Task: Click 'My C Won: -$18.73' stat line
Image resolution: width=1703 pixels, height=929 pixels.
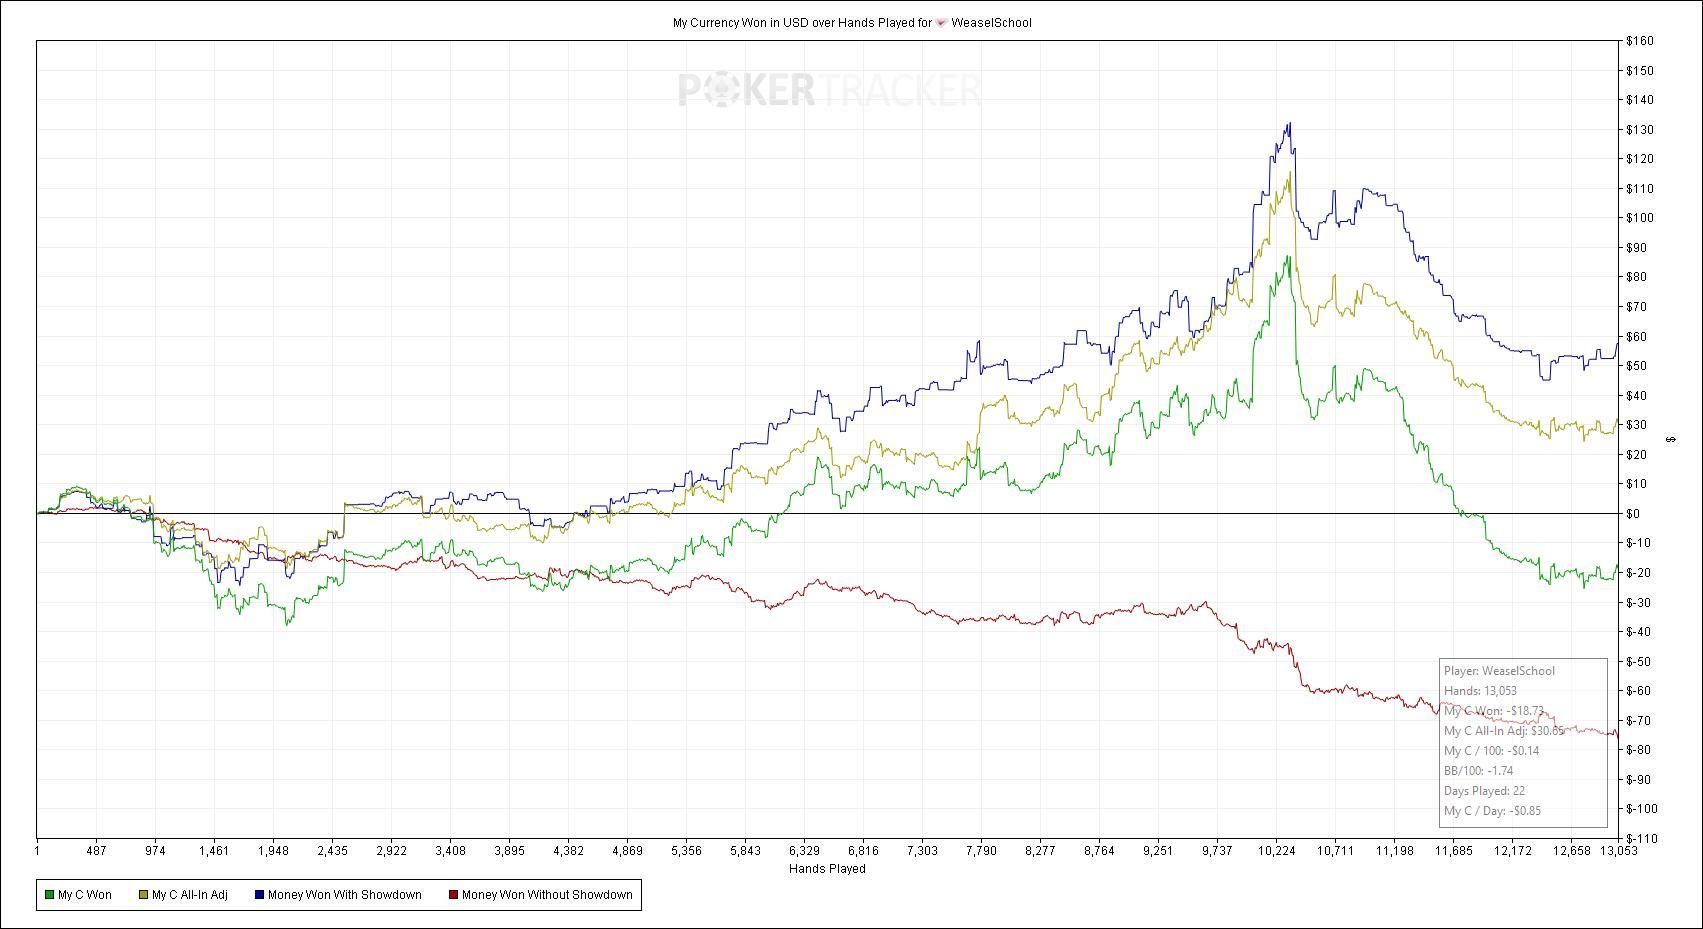Action: tap(1494, 711)
